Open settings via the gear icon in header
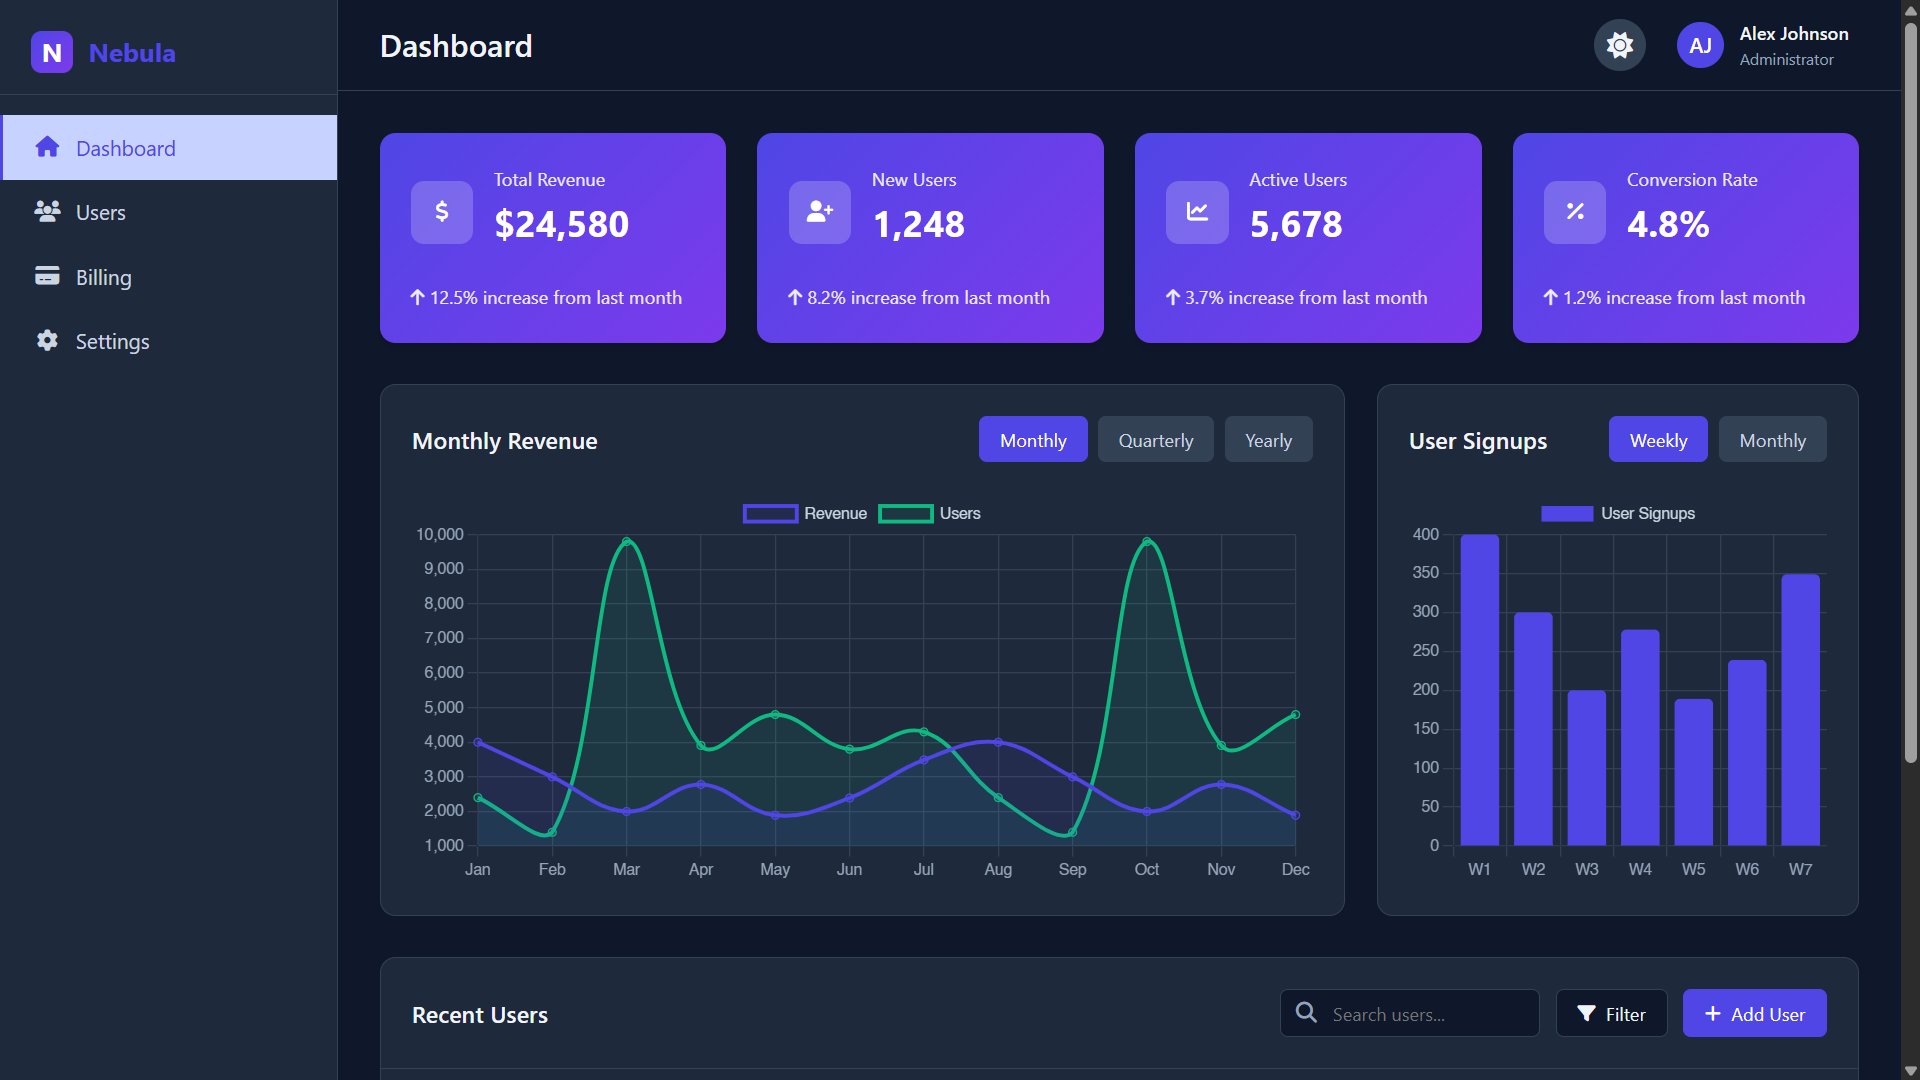Viewport: 1920px width, 1080px height. click(x=1619, y=45)
